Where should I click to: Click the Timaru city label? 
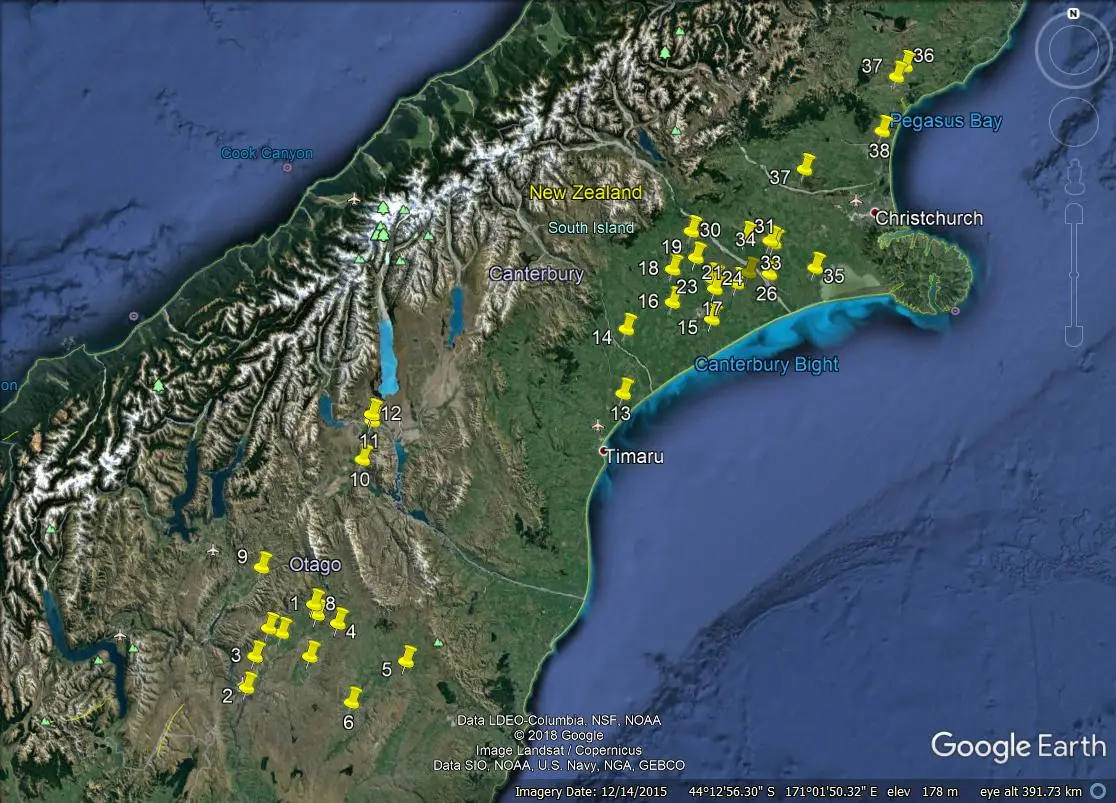click(x=634, y=456)
